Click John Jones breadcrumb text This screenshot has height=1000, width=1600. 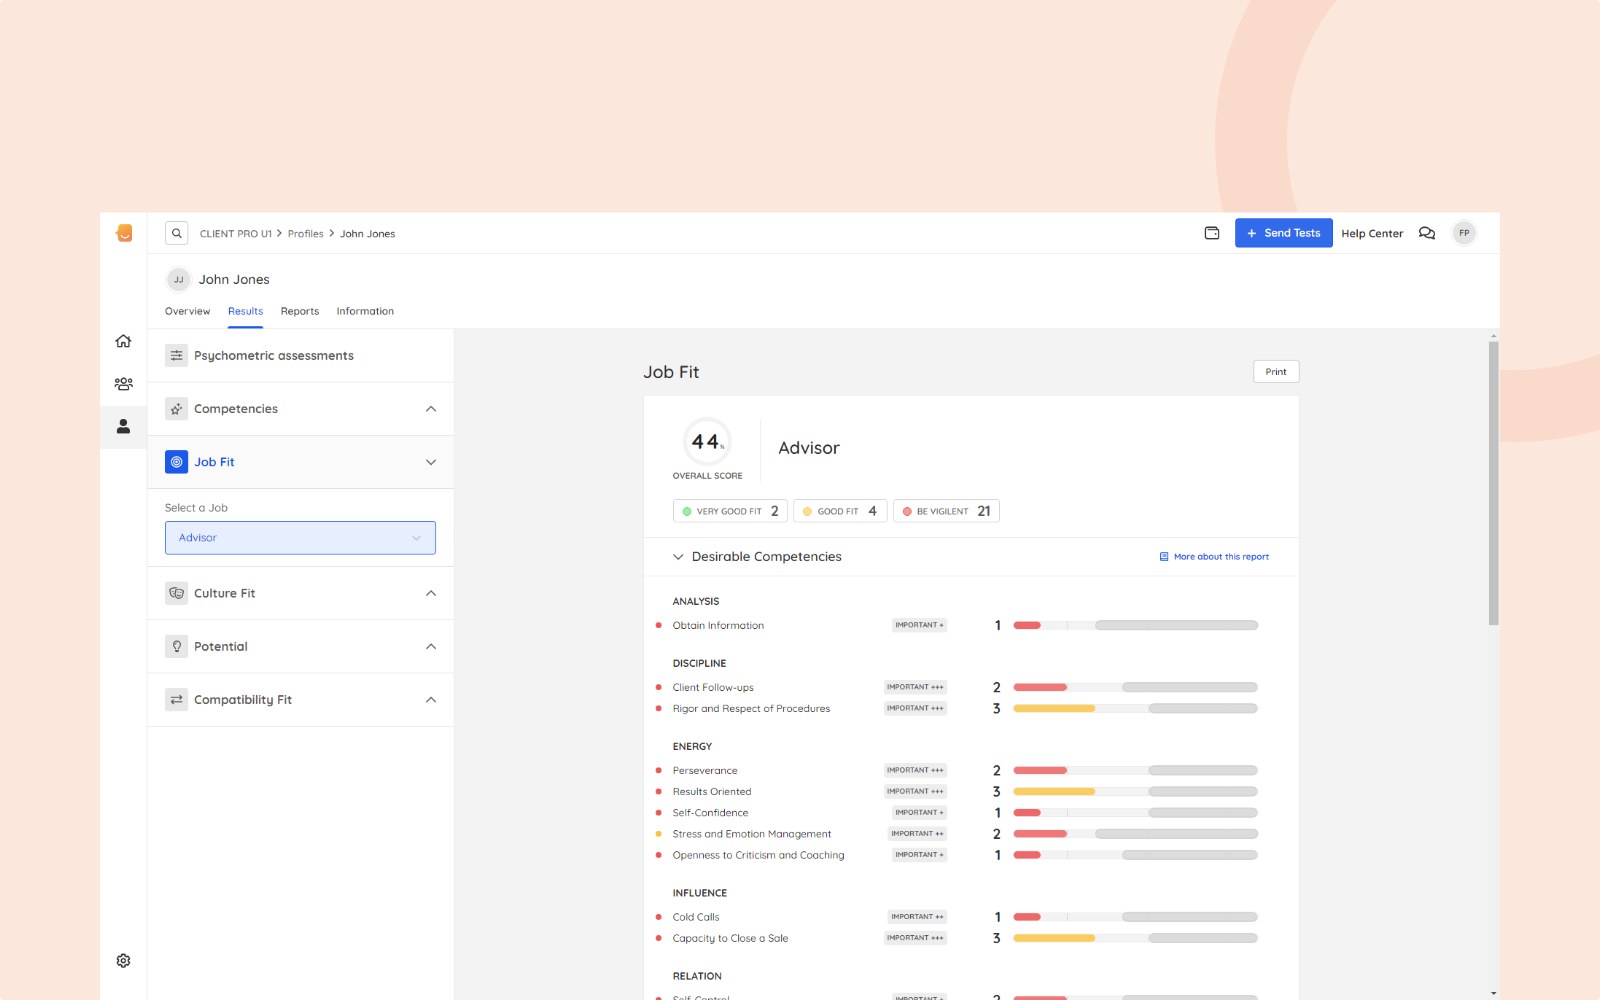[367, 234]
